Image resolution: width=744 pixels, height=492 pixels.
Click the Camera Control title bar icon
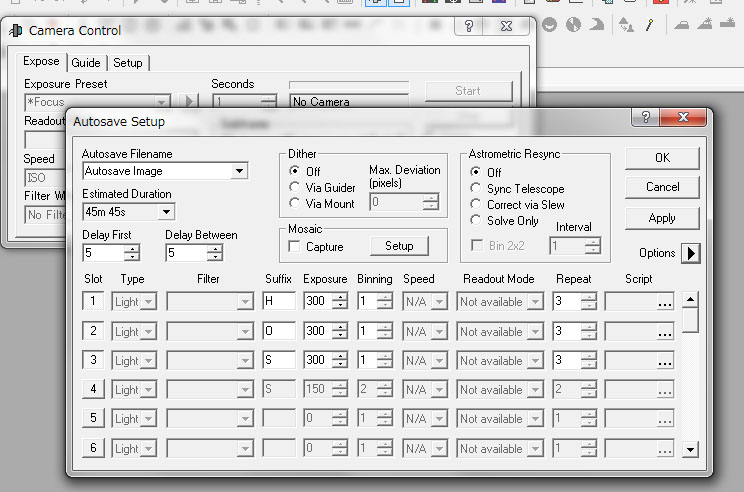point(16,30)
